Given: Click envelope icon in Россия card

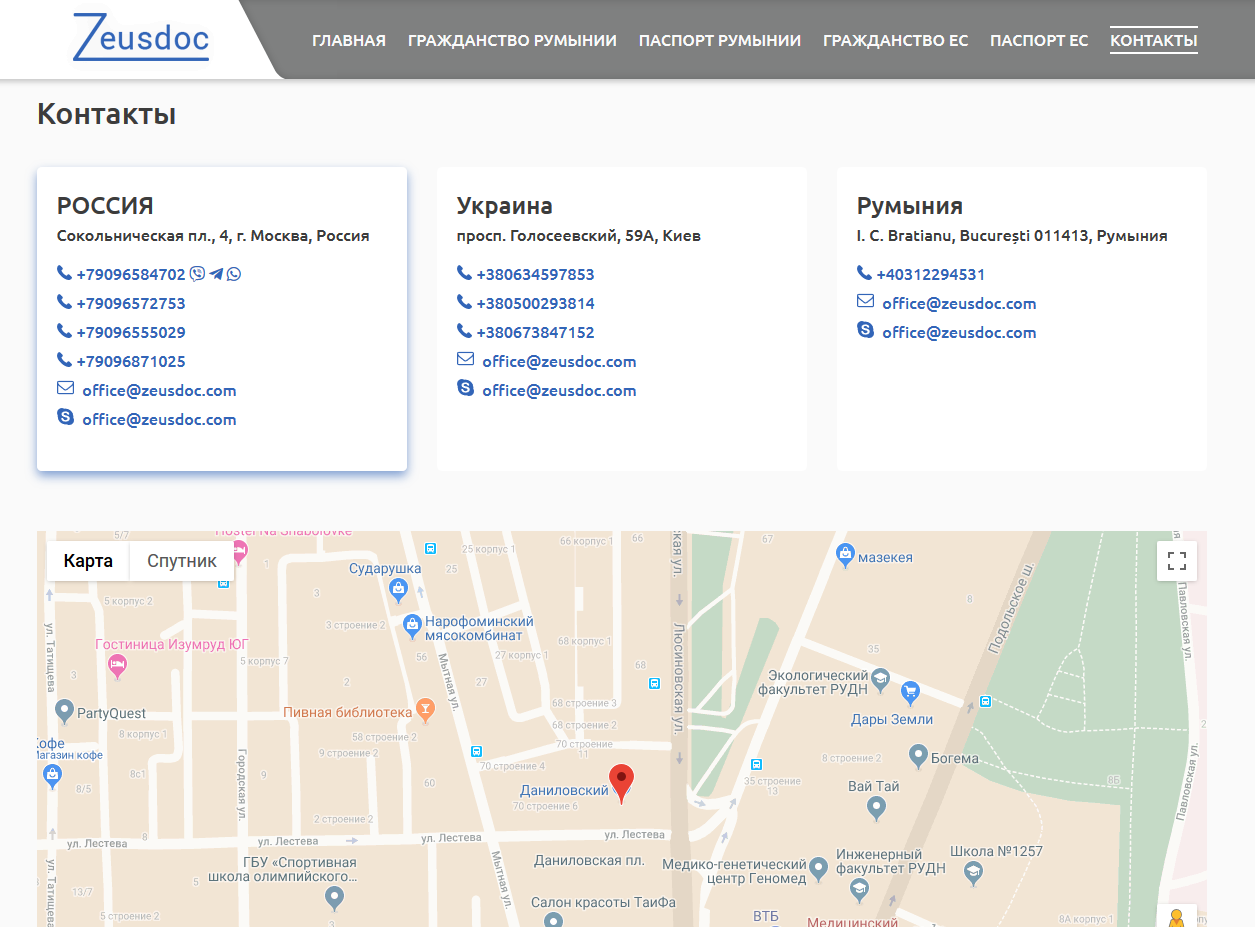Looking at the screenshot, I should (x=65, y=388).
